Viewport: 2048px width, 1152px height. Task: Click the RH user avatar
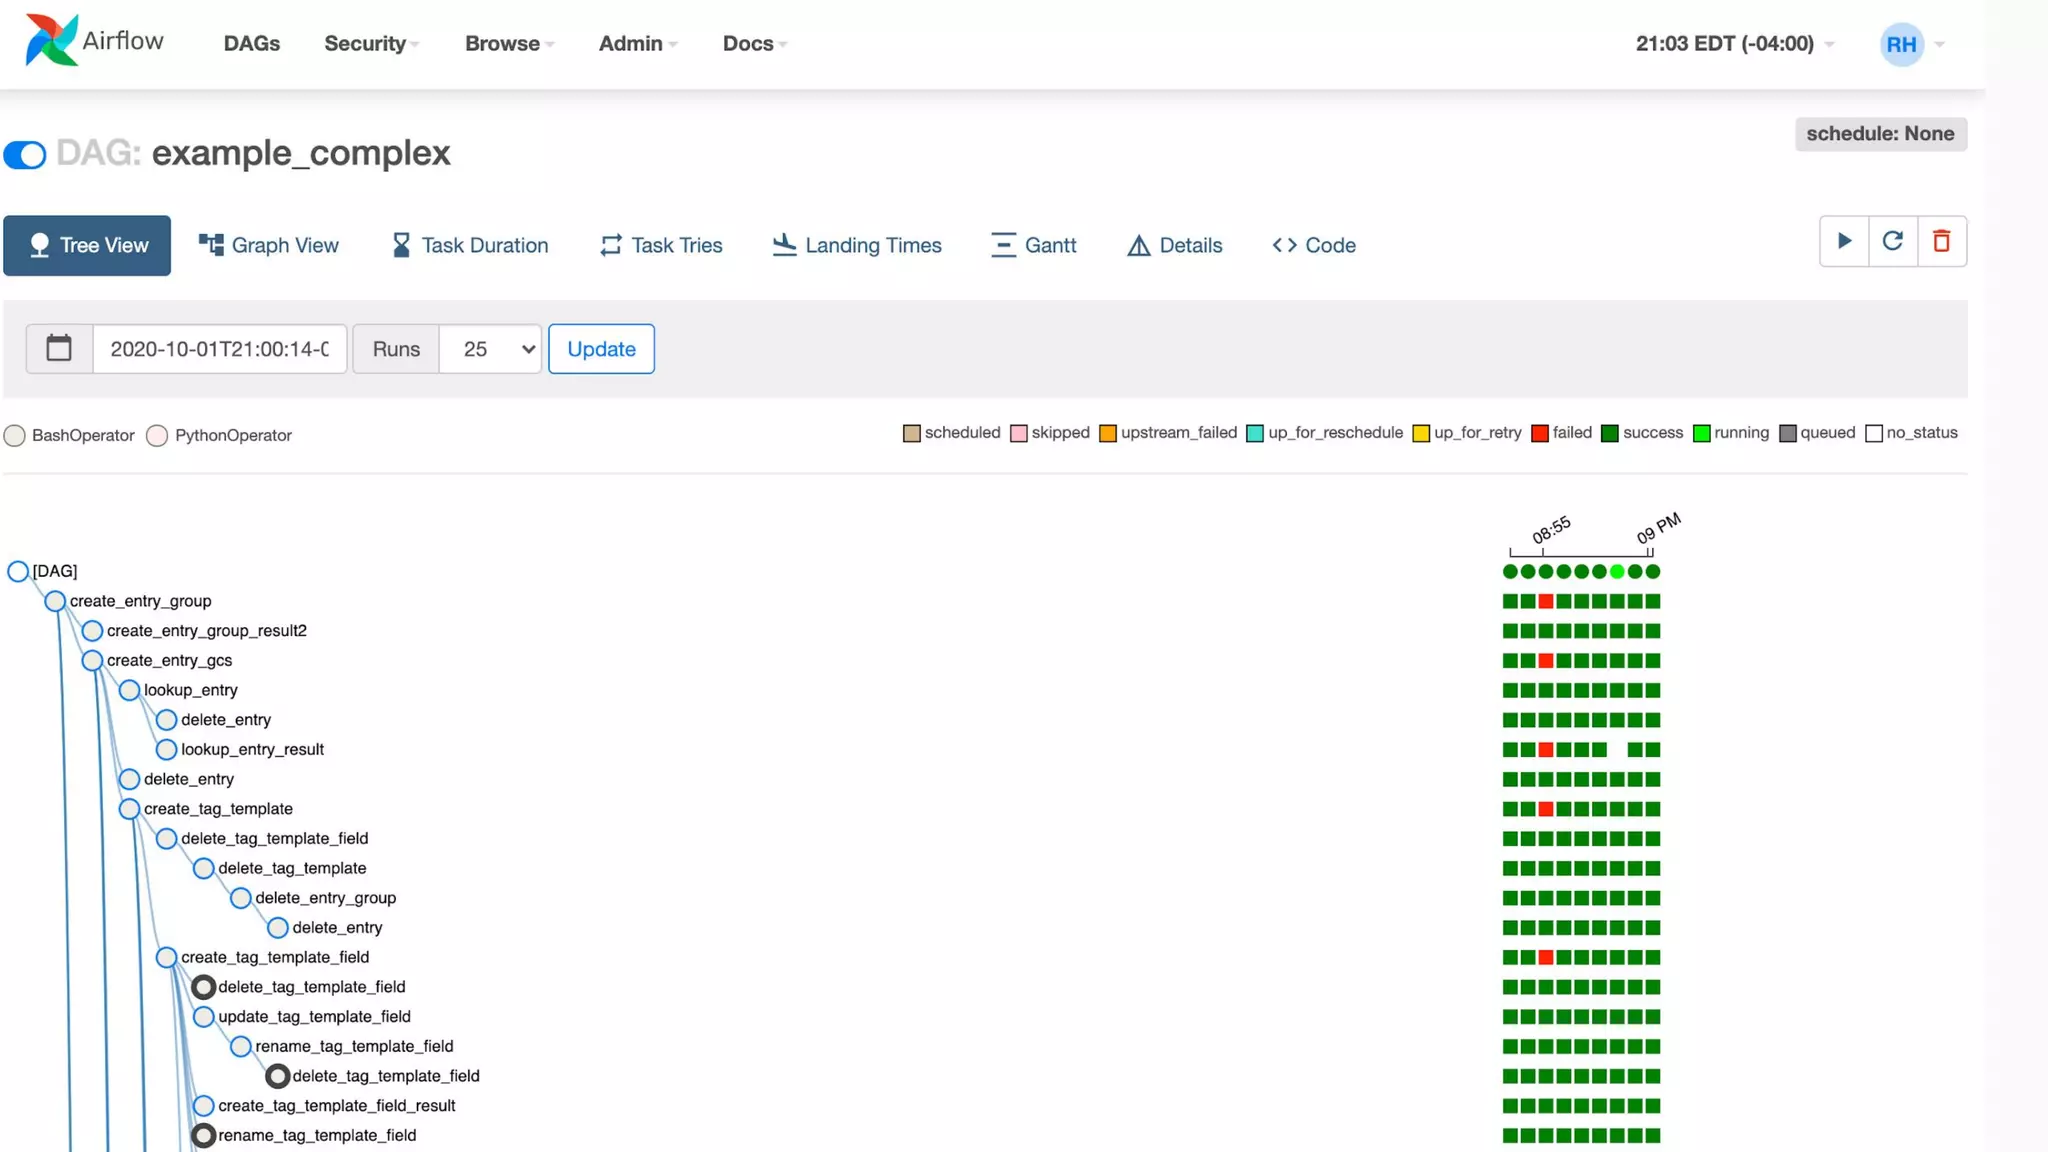pos(1900,44)
